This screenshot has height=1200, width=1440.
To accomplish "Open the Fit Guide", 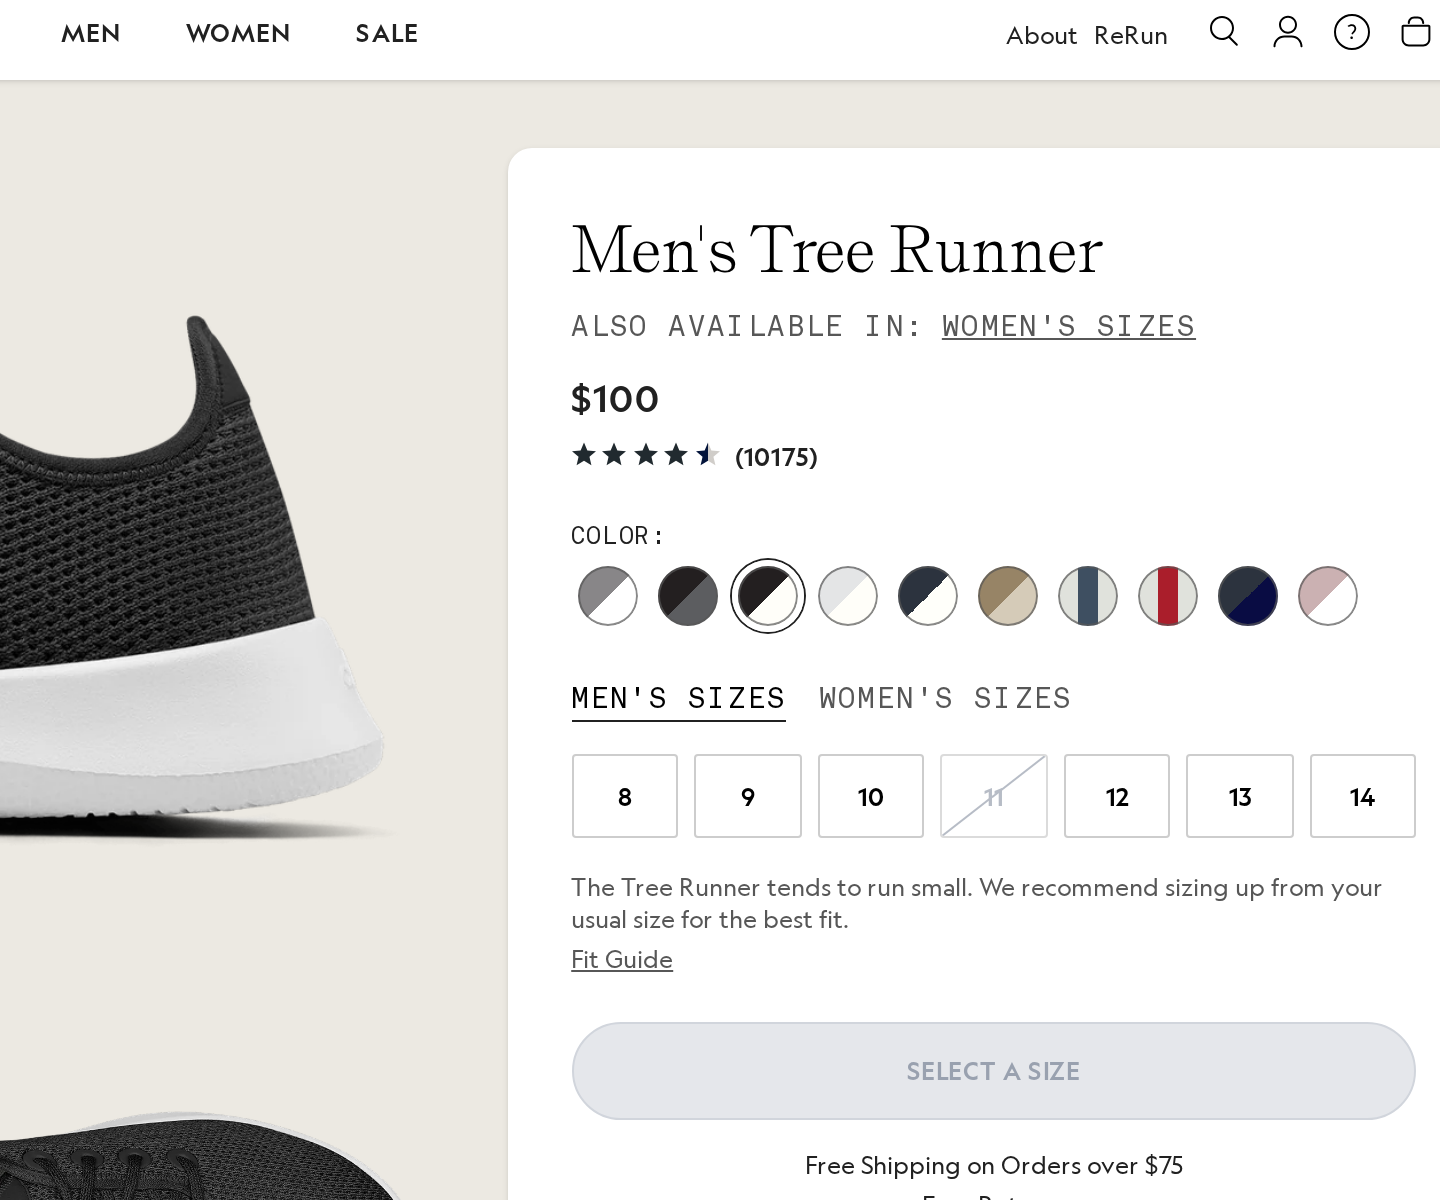I will 622,959.
